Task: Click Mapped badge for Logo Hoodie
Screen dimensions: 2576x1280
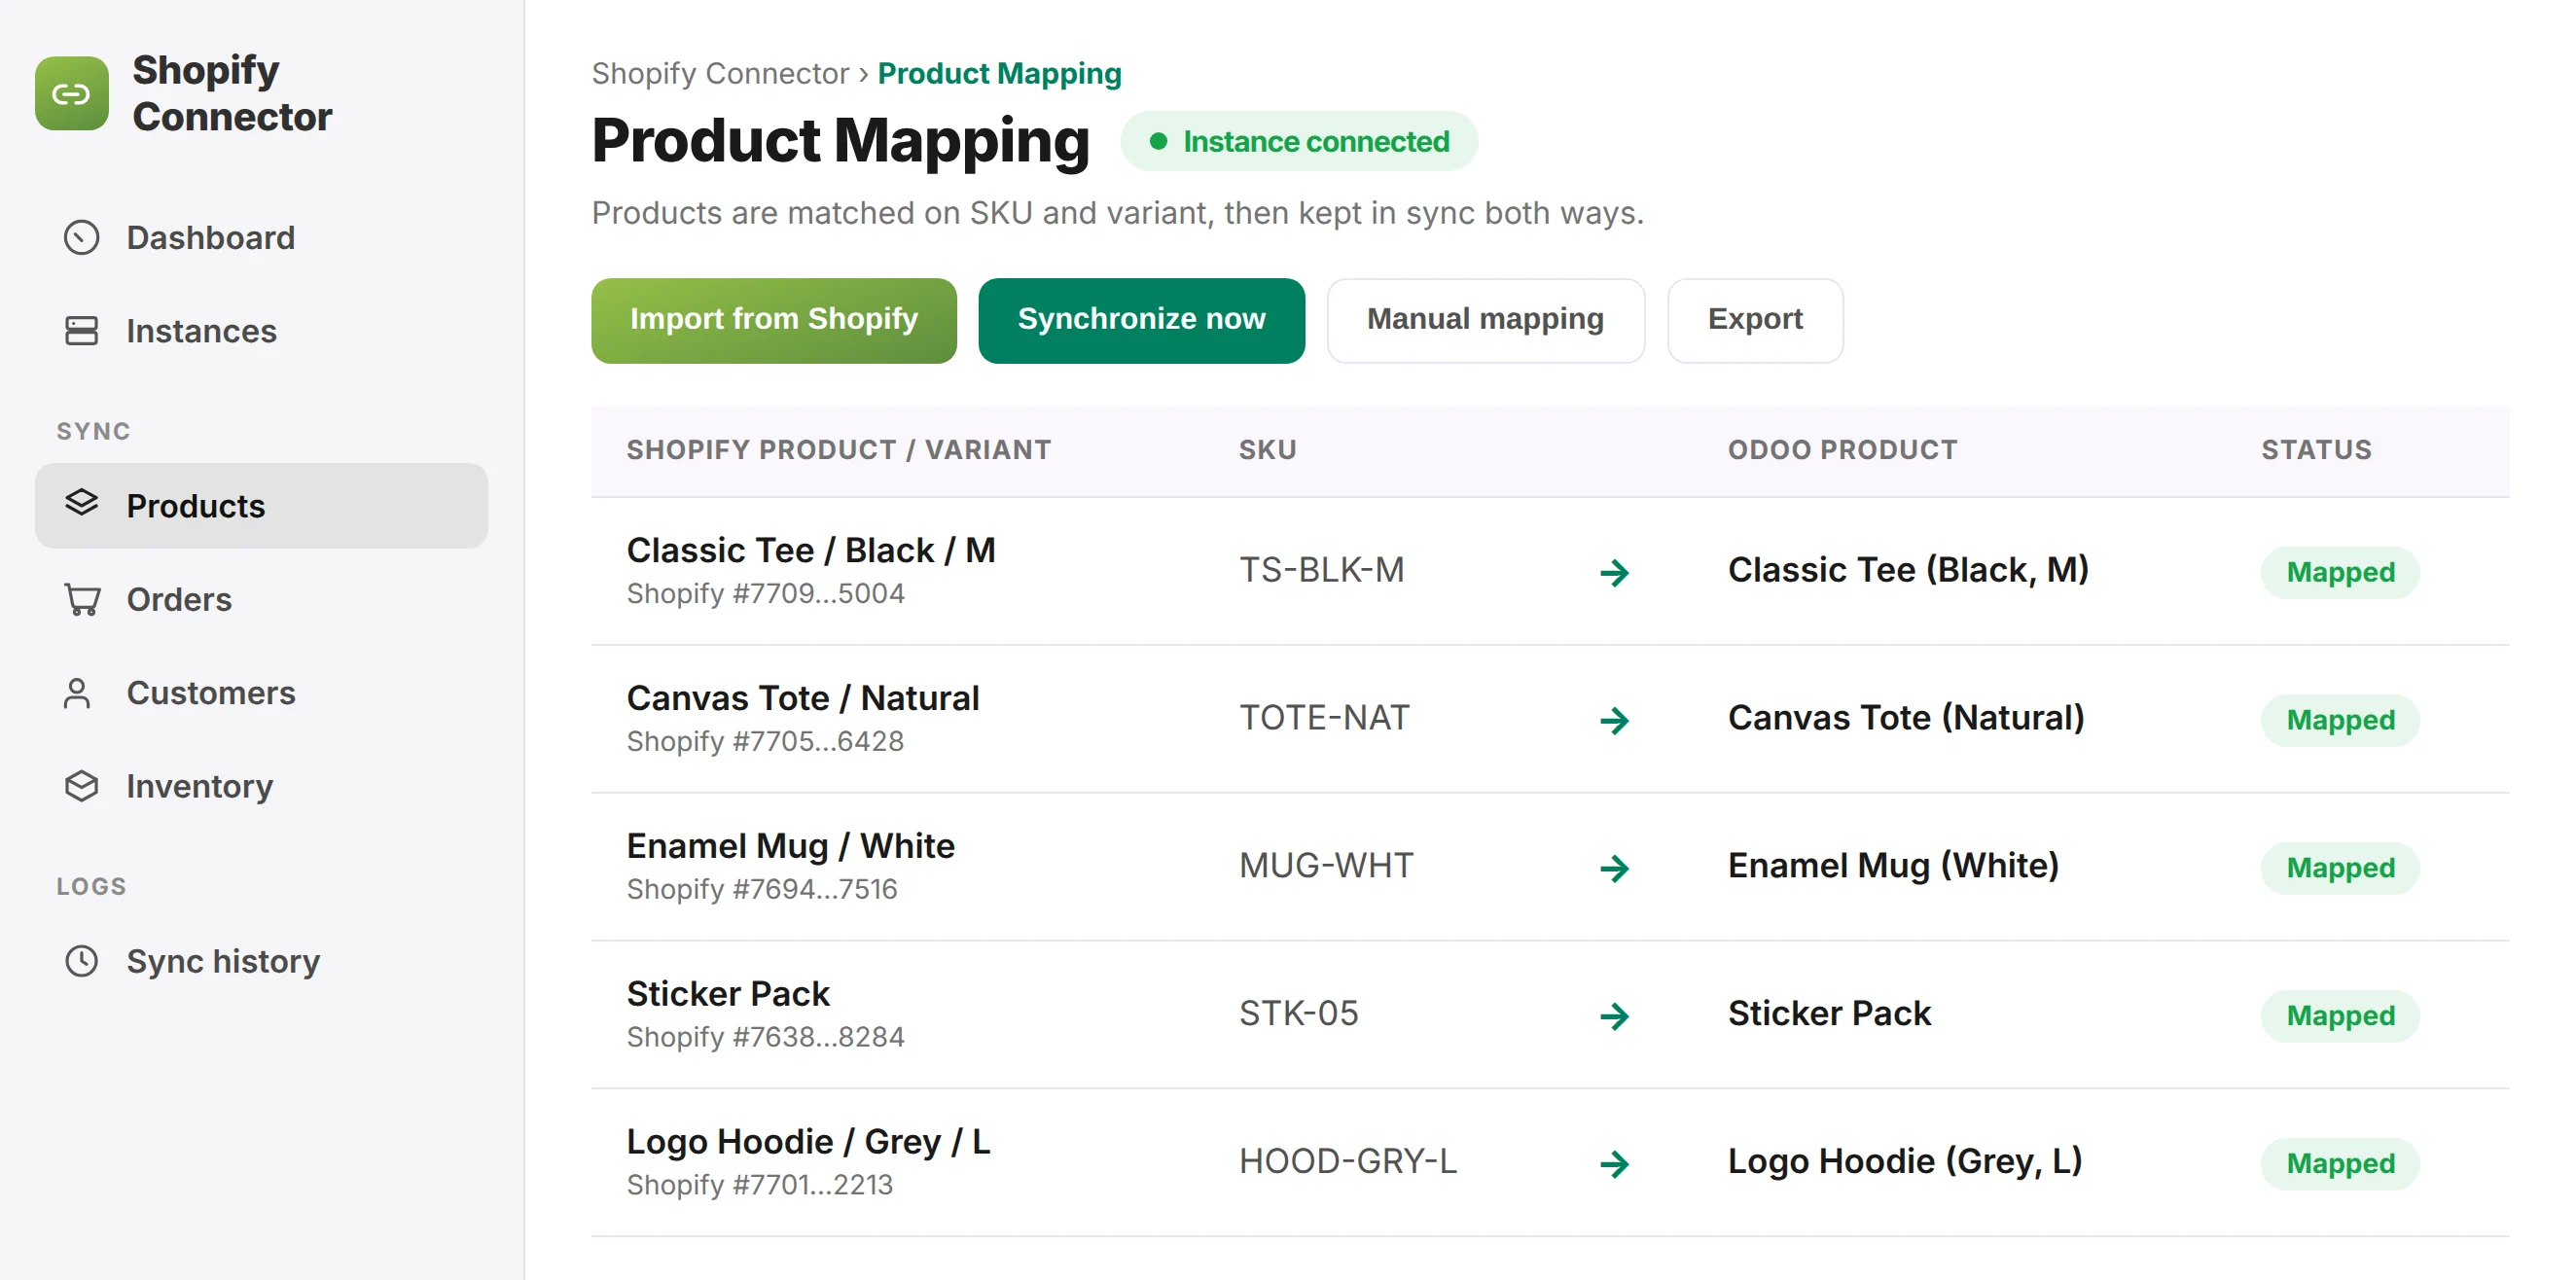Action: pos(2340,1164)
